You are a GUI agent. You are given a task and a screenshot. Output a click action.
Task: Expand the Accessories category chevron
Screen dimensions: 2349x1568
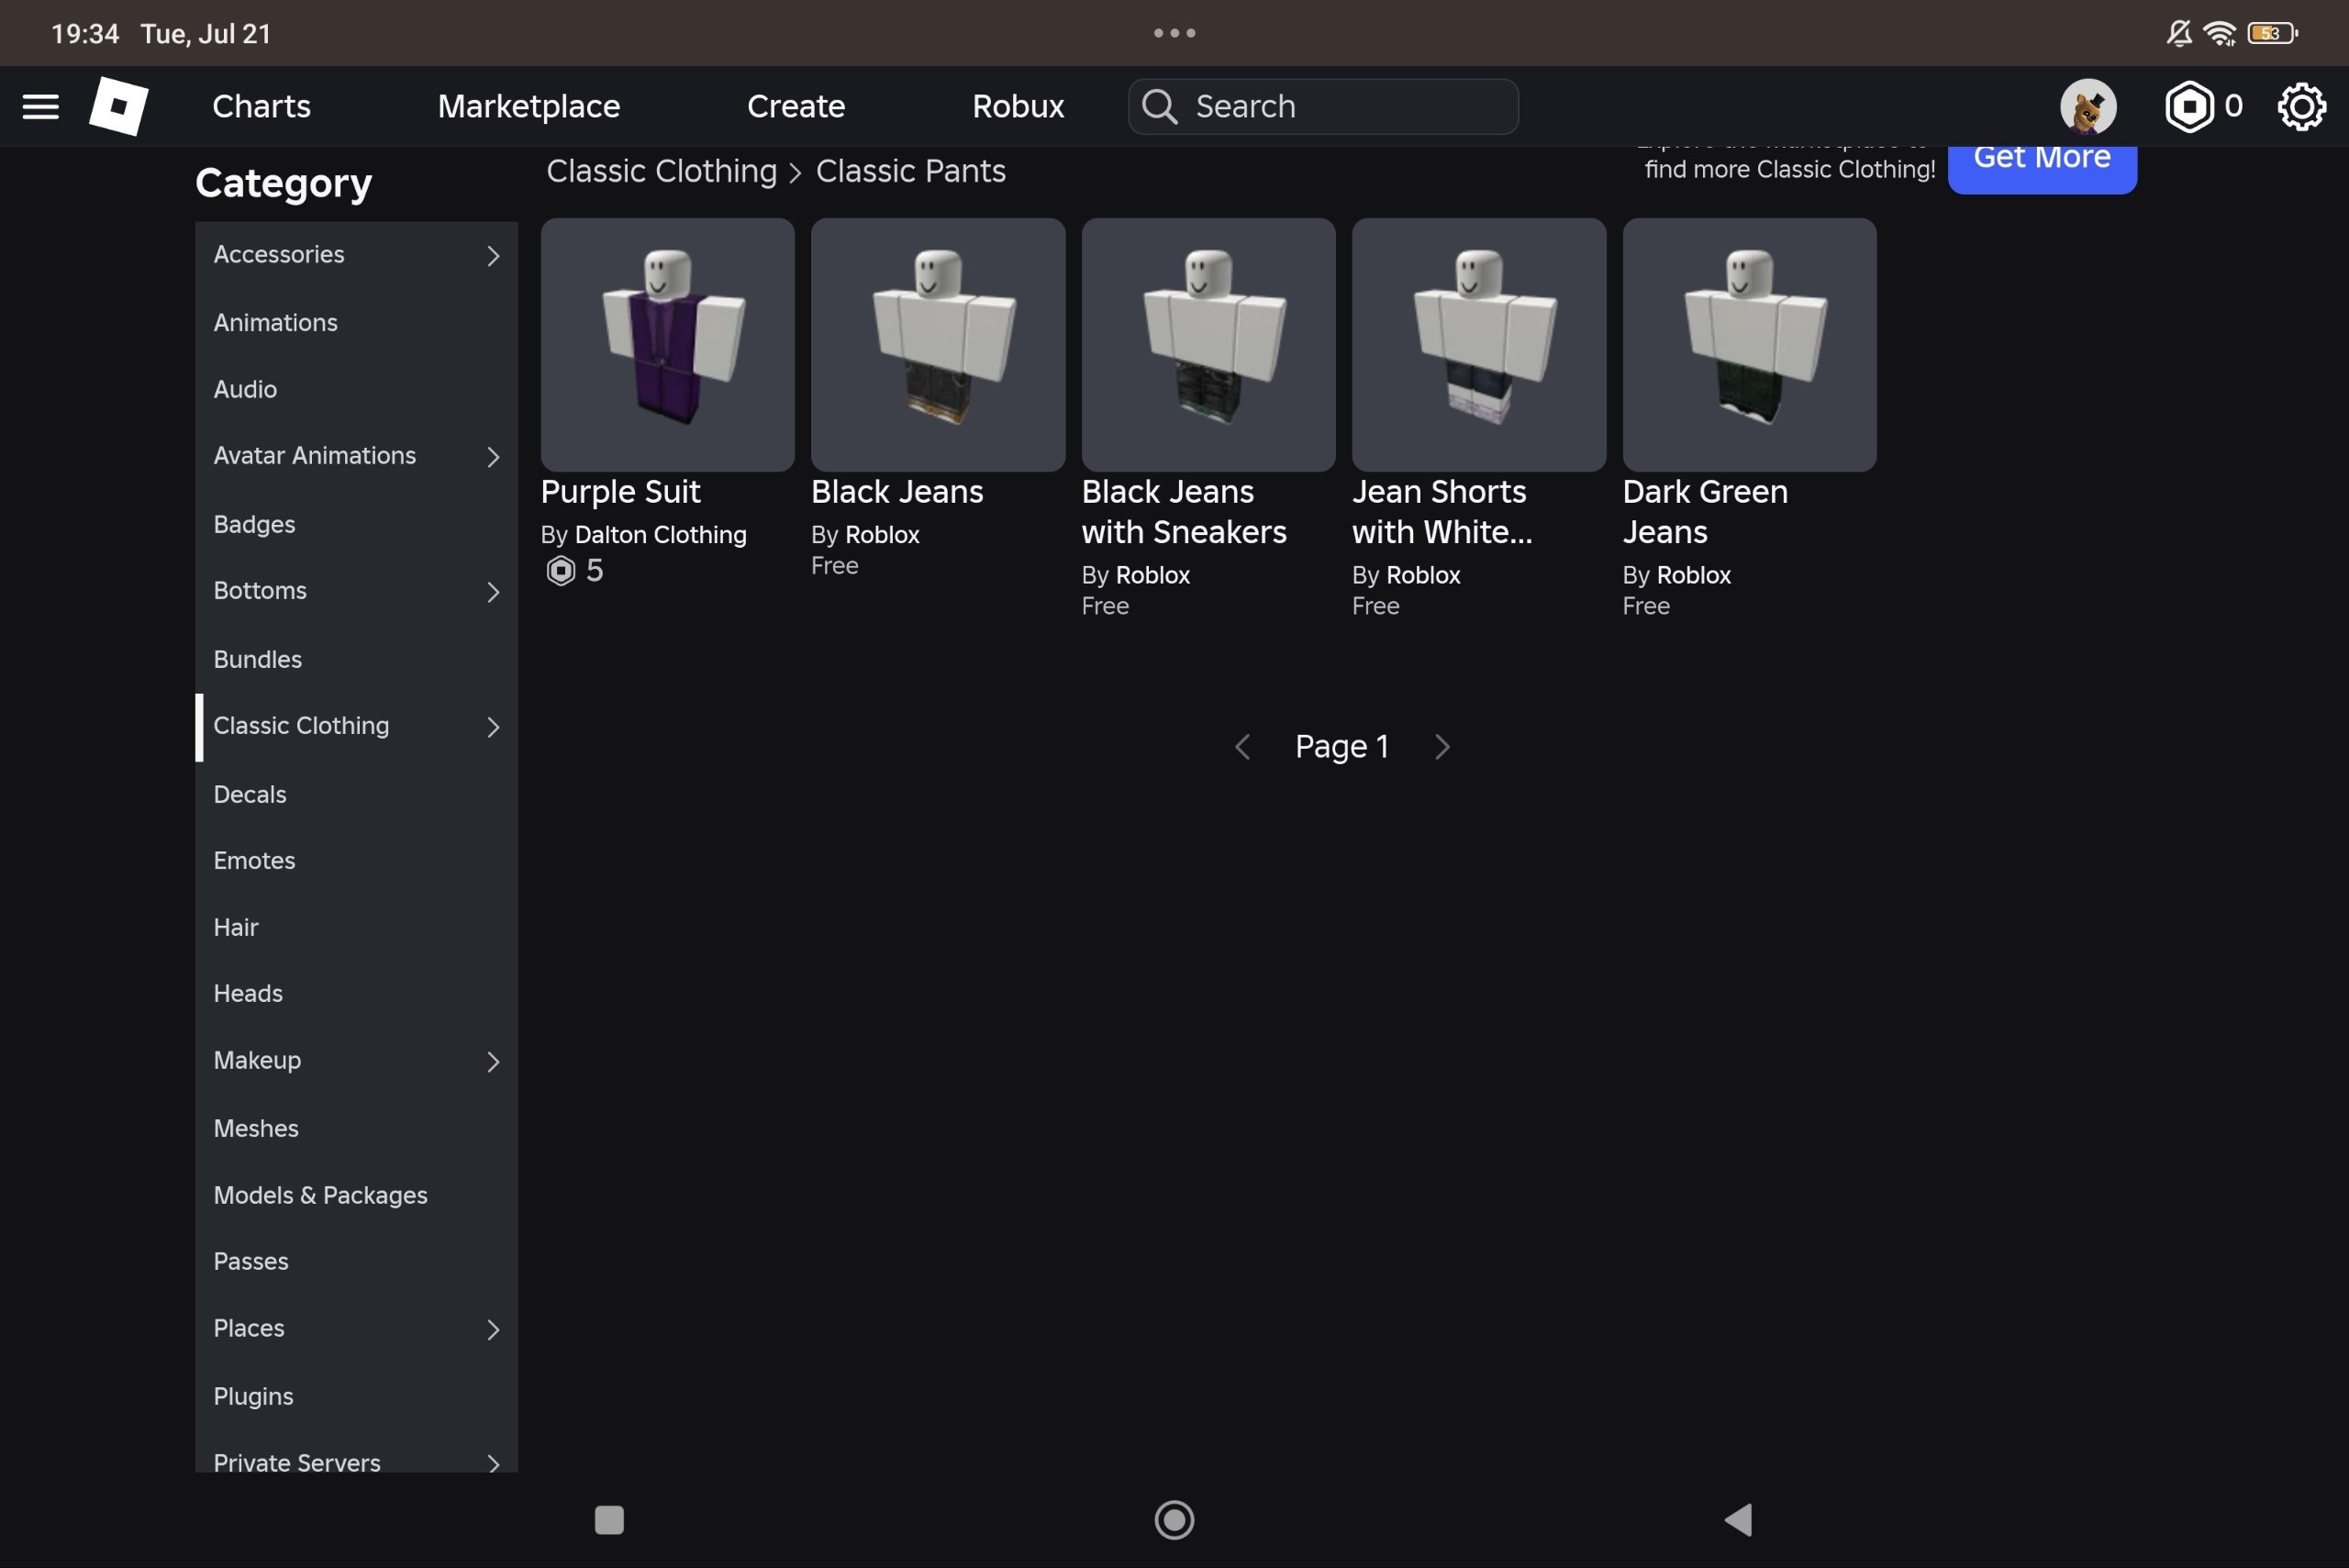[x=493, y=255]
